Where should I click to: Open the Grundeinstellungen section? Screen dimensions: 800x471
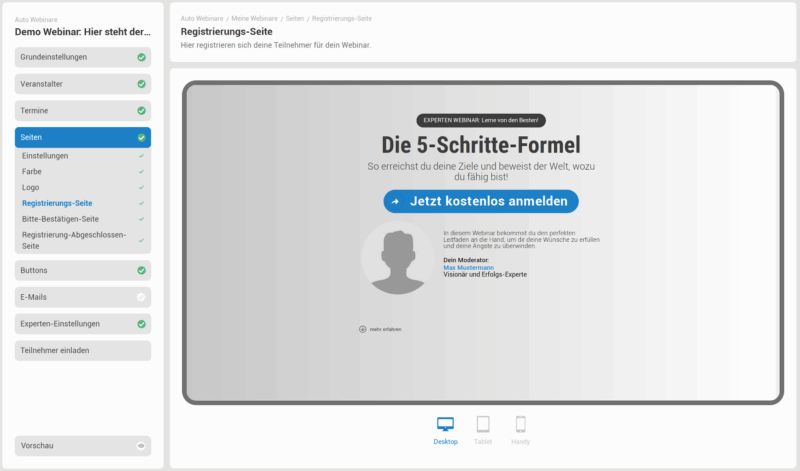[83, 57]
